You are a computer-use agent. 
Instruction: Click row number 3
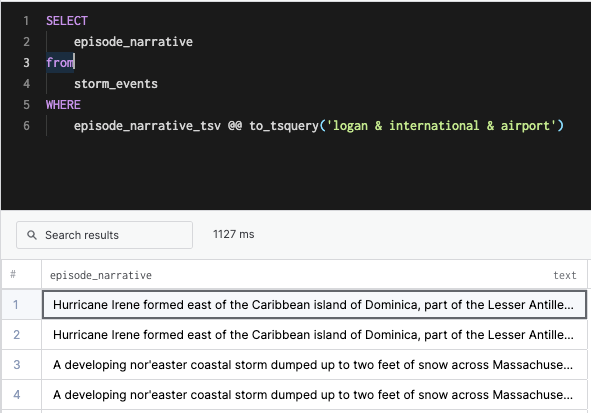[17, 365]
